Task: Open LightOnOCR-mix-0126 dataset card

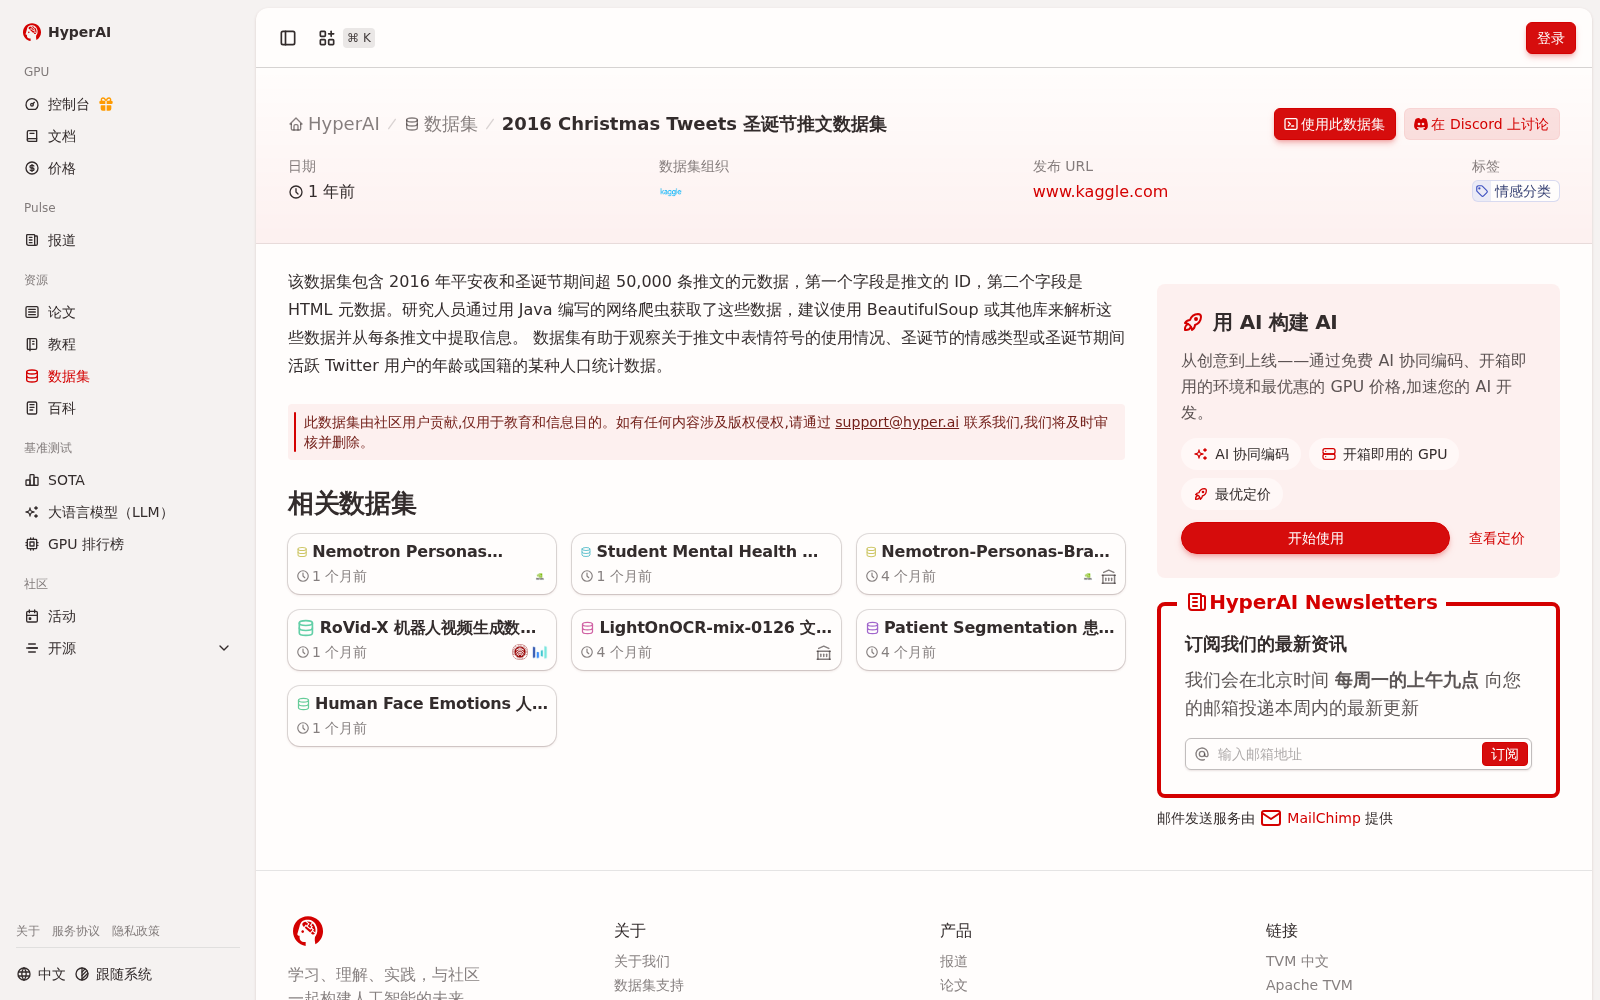Action: click(x=706, y=640)
